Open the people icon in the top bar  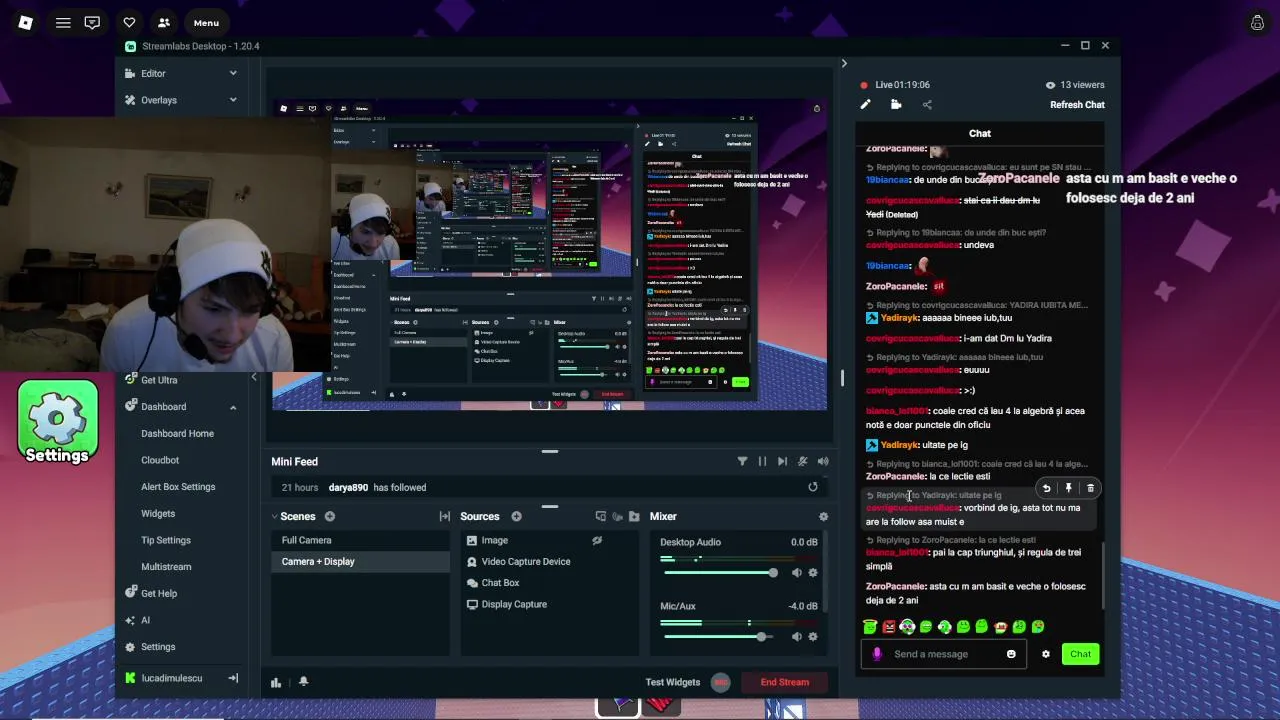click(x=163, y=23)
